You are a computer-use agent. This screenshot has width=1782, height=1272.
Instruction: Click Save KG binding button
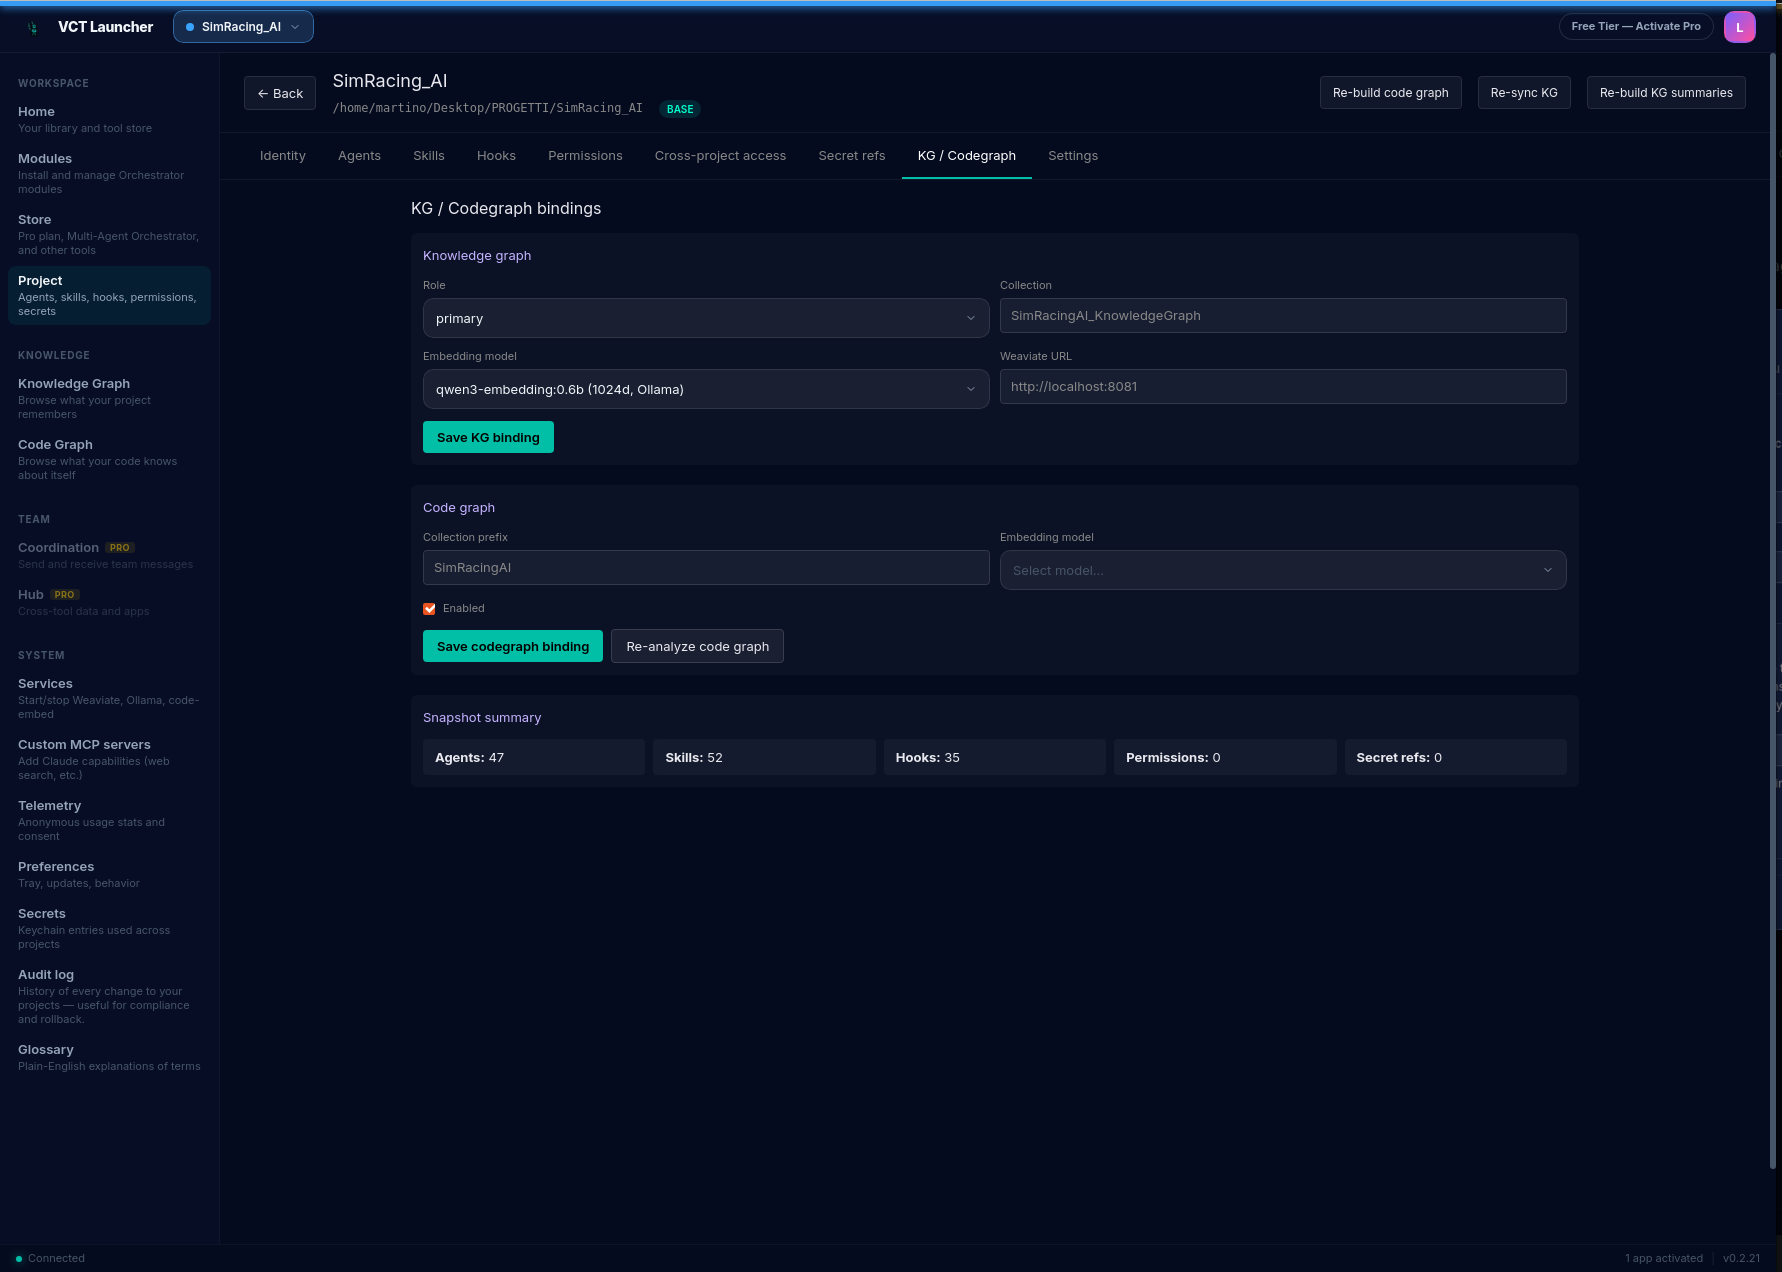click(x=488, y=437)
